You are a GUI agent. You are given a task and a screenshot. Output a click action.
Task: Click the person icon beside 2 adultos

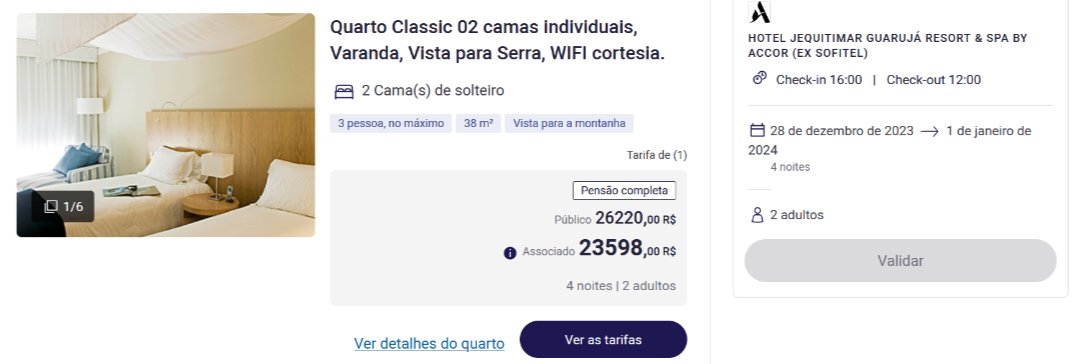coord(757,215)
